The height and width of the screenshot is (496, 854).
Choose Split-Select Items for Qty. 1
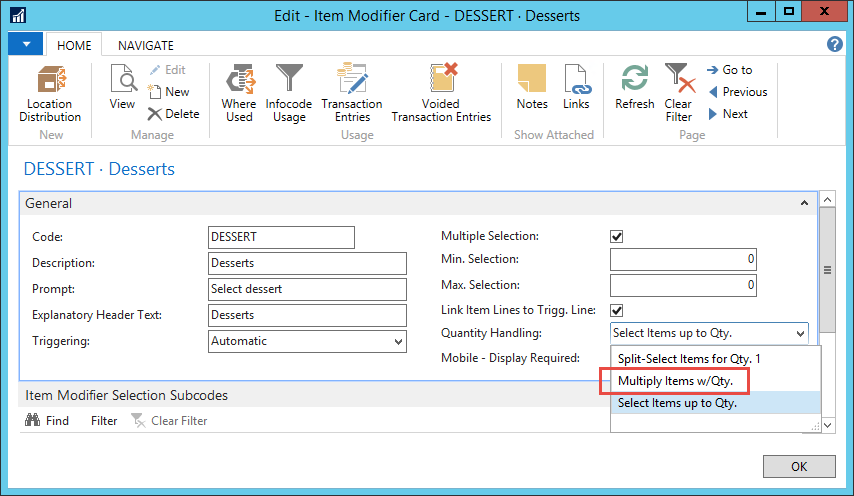pyautogui.click(x=689, y=358)
